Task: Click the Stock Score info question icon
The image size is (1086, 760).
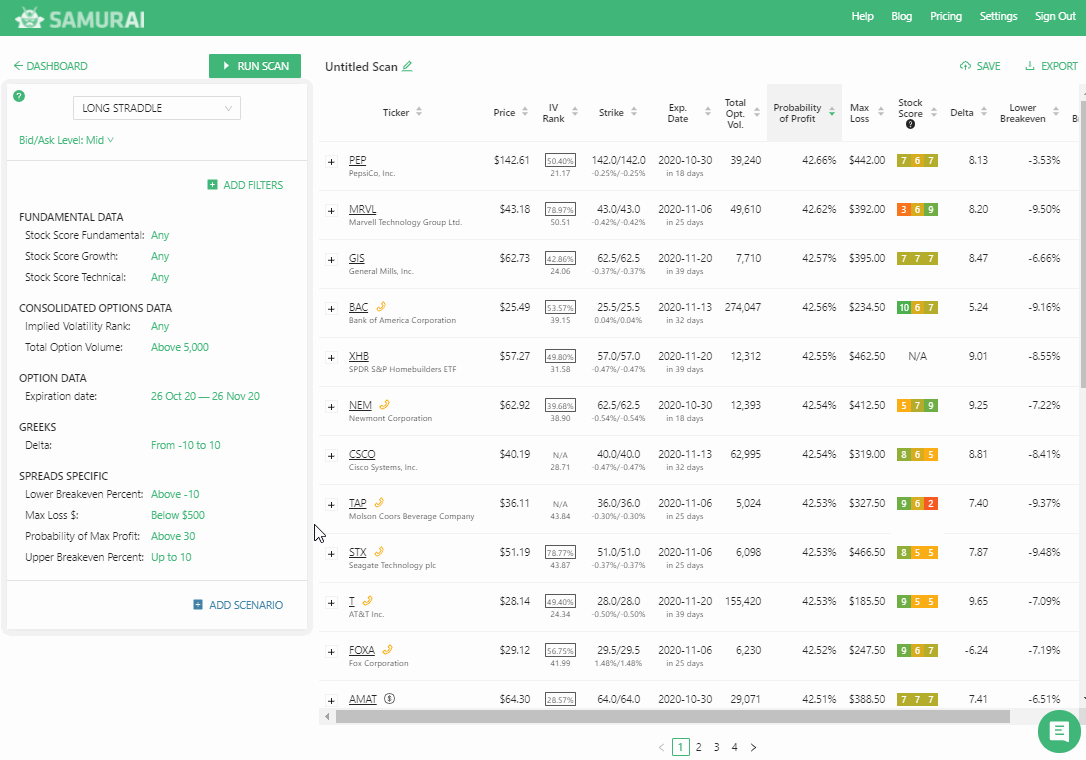Action: point(910,125)
